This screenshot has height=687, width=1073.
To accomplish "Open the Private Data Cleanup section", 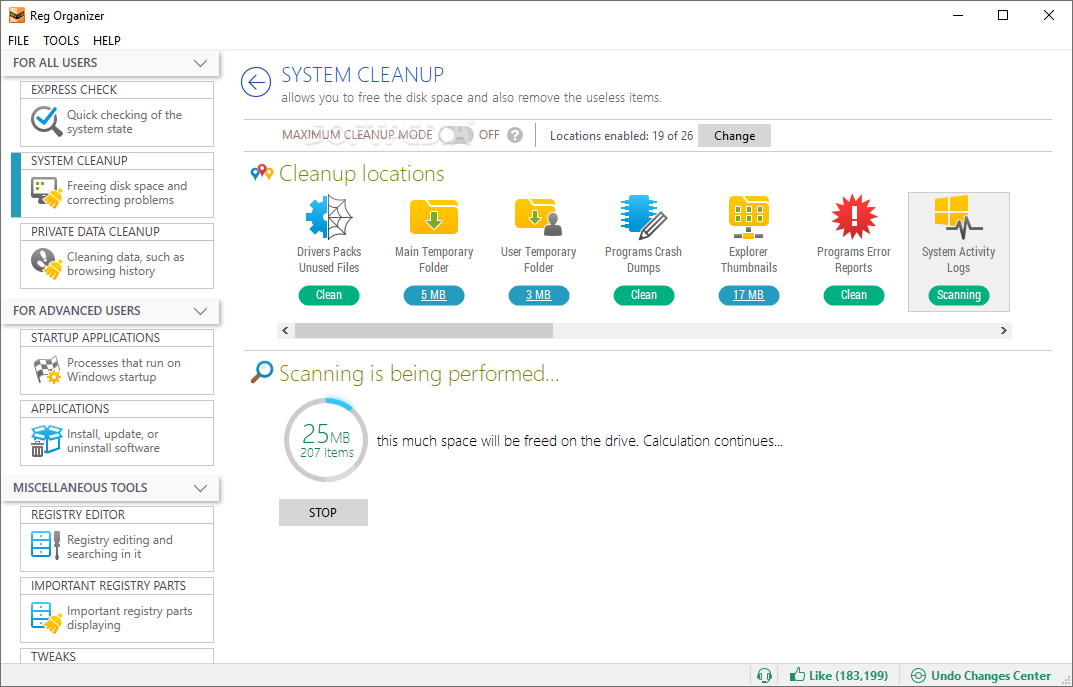I will (117, 256).
